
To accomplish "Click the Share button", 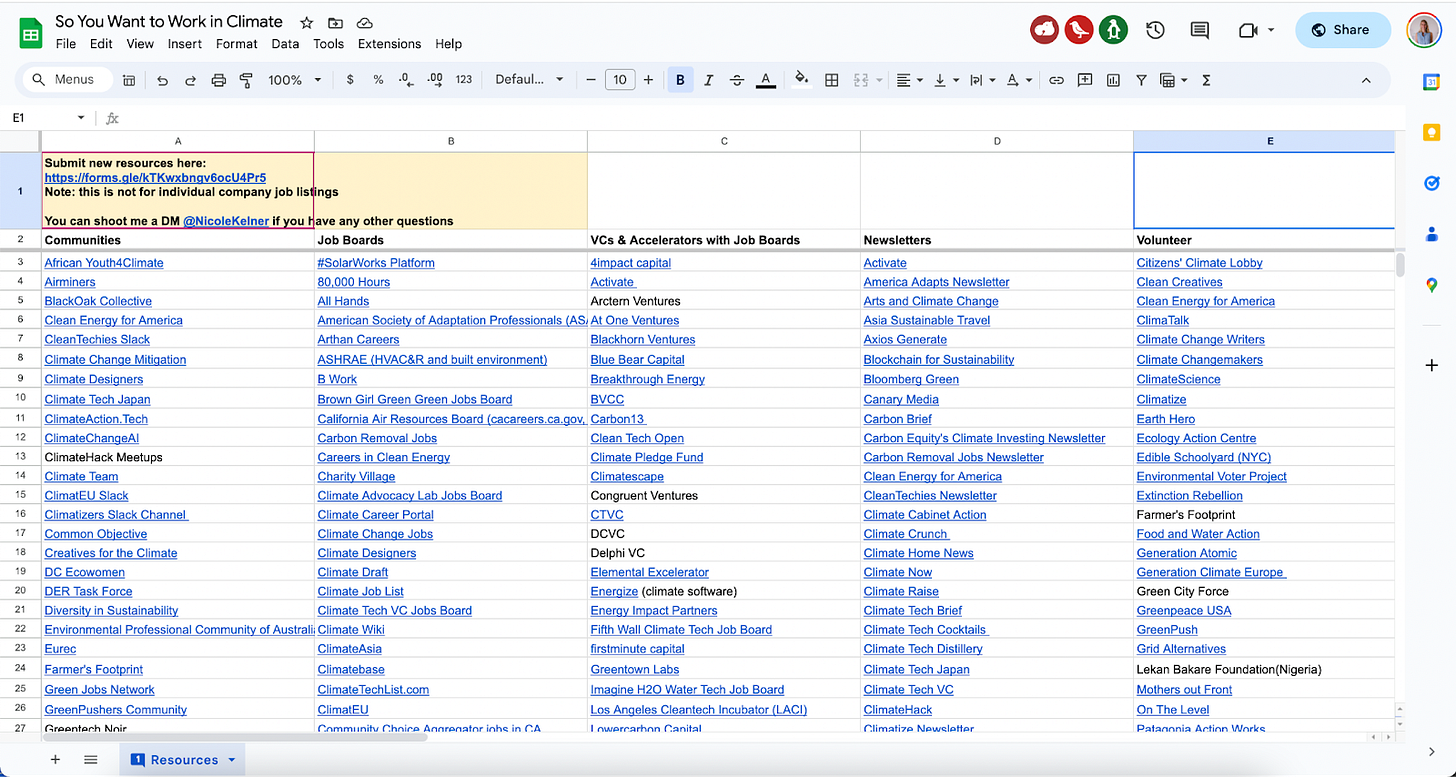I will coord(1343,30).
